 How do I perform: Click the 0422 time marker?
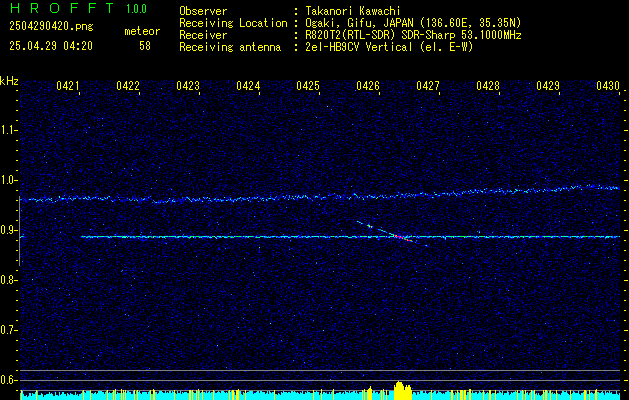point(128,86)
